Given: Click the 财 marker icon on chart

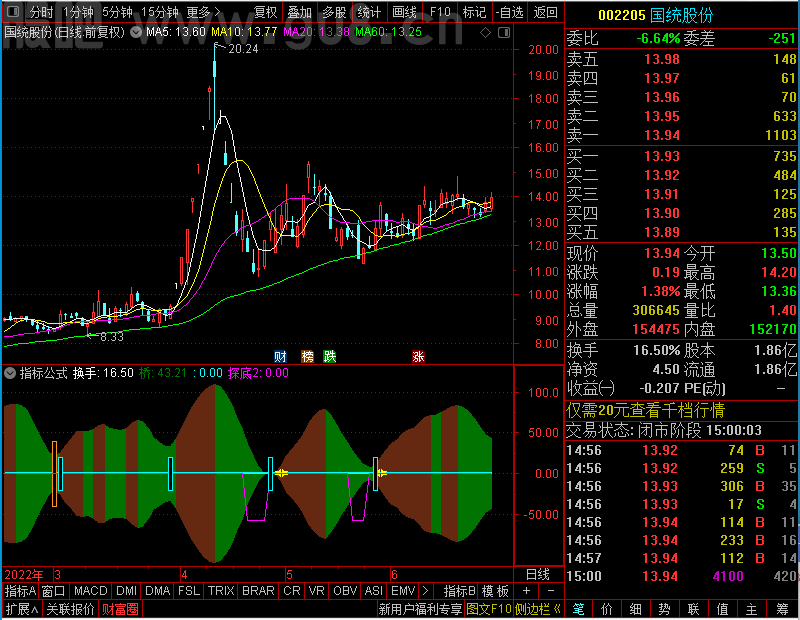Looking at the screenshot, I should (280, 356).
